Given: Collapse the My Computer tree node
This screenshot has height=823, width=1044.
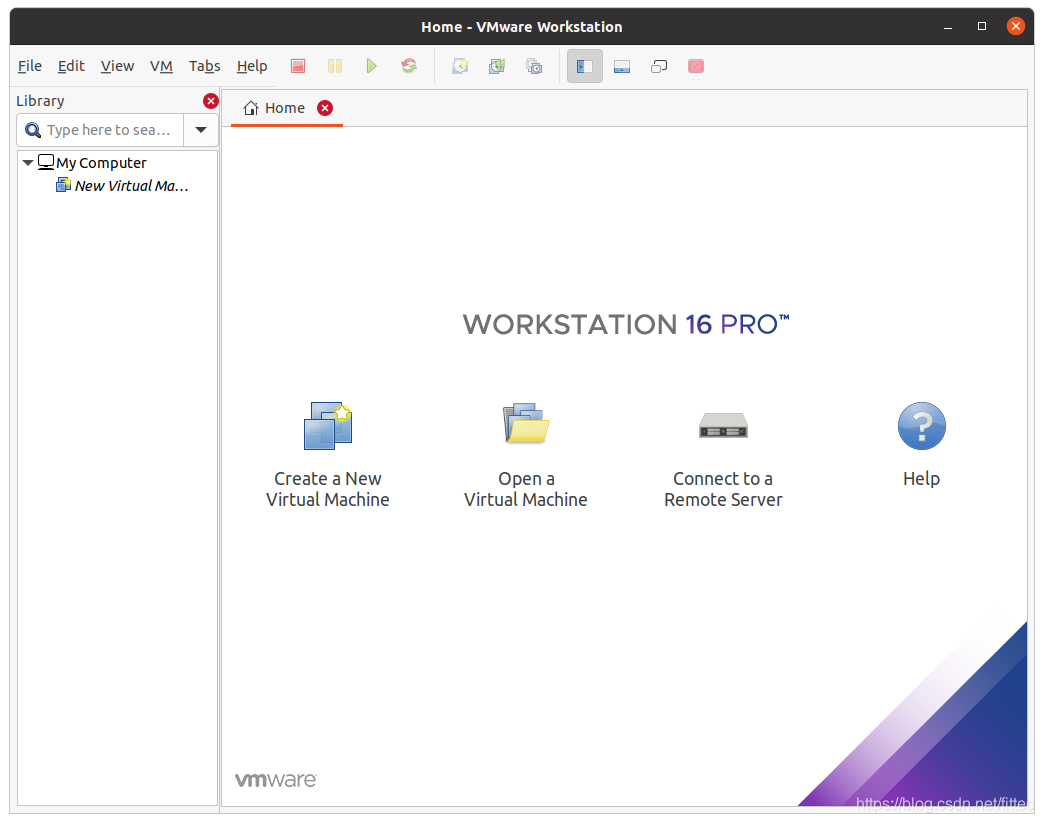Looking at the screenshot, I should pos(27,162).
